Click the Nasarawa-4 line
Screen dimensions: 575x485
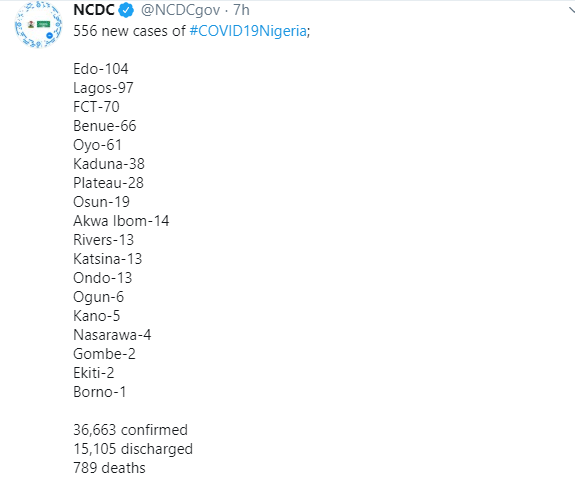click(112, 335)
